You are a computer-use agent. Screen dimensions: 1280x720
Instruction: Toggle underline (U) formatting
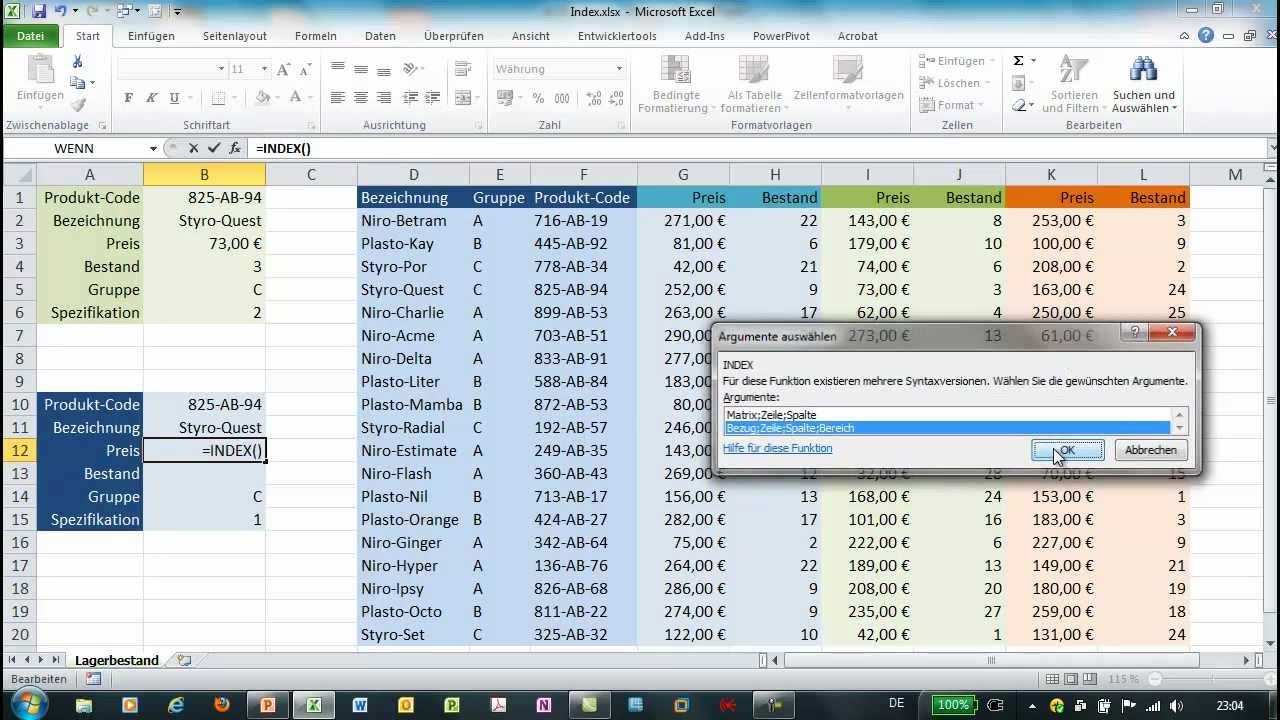[175, 98]
